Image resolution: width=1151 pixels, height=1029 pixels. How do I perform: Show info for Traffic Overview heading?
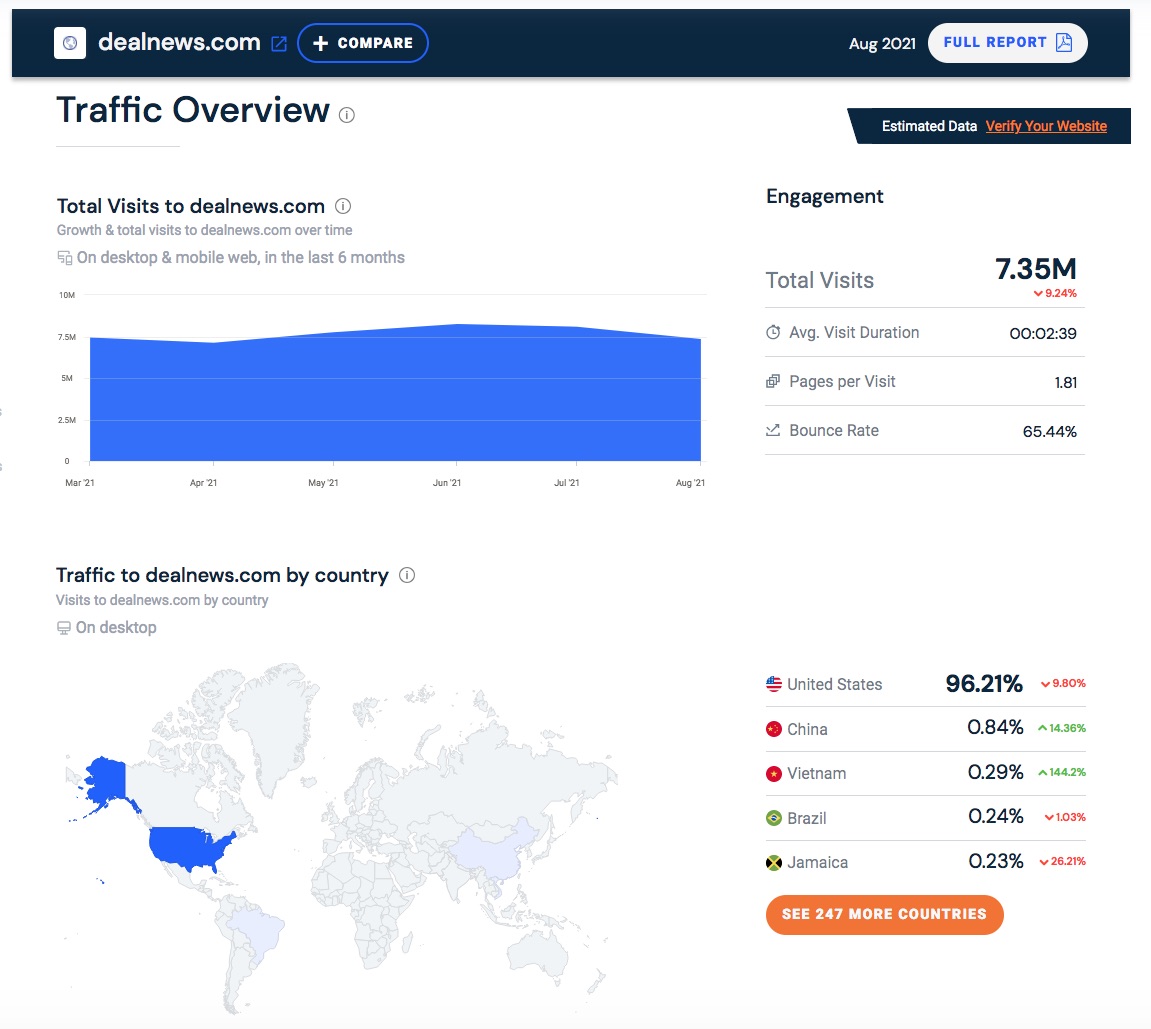pos(346,114)
